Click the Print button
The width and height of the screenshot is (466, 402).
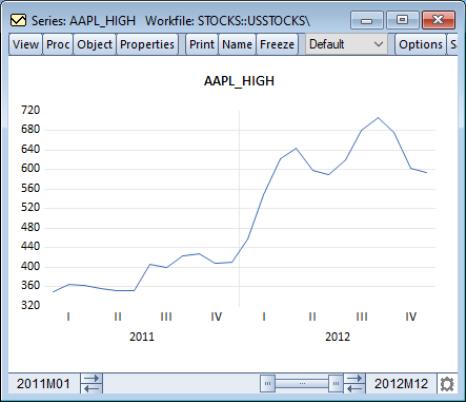(202, 44)
